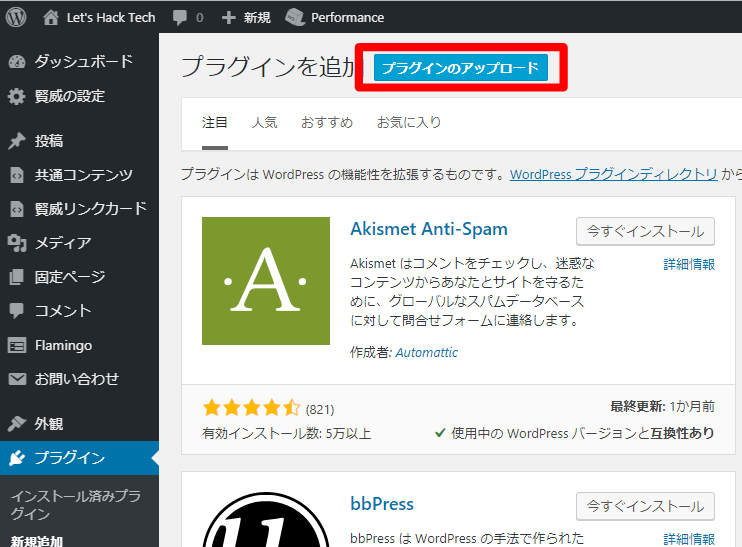The image size is (742, 547).
Task: Switch to the お気に入り tab
Action: tap(409, 123)
